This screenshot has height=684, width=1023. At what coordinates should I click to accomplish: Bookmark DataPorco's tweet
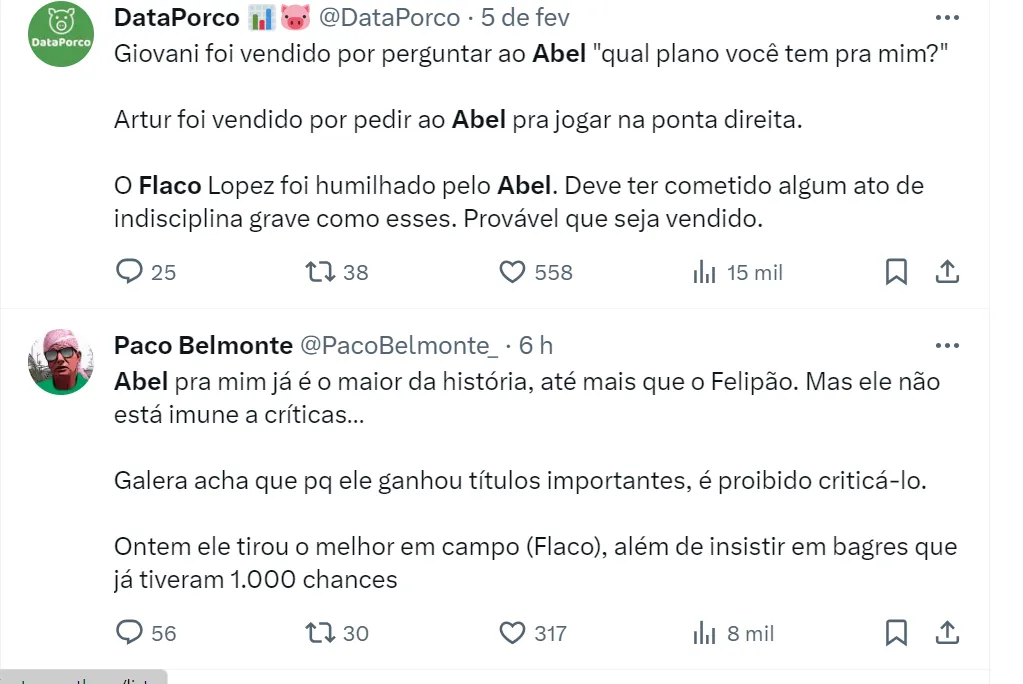pos(897,272)
